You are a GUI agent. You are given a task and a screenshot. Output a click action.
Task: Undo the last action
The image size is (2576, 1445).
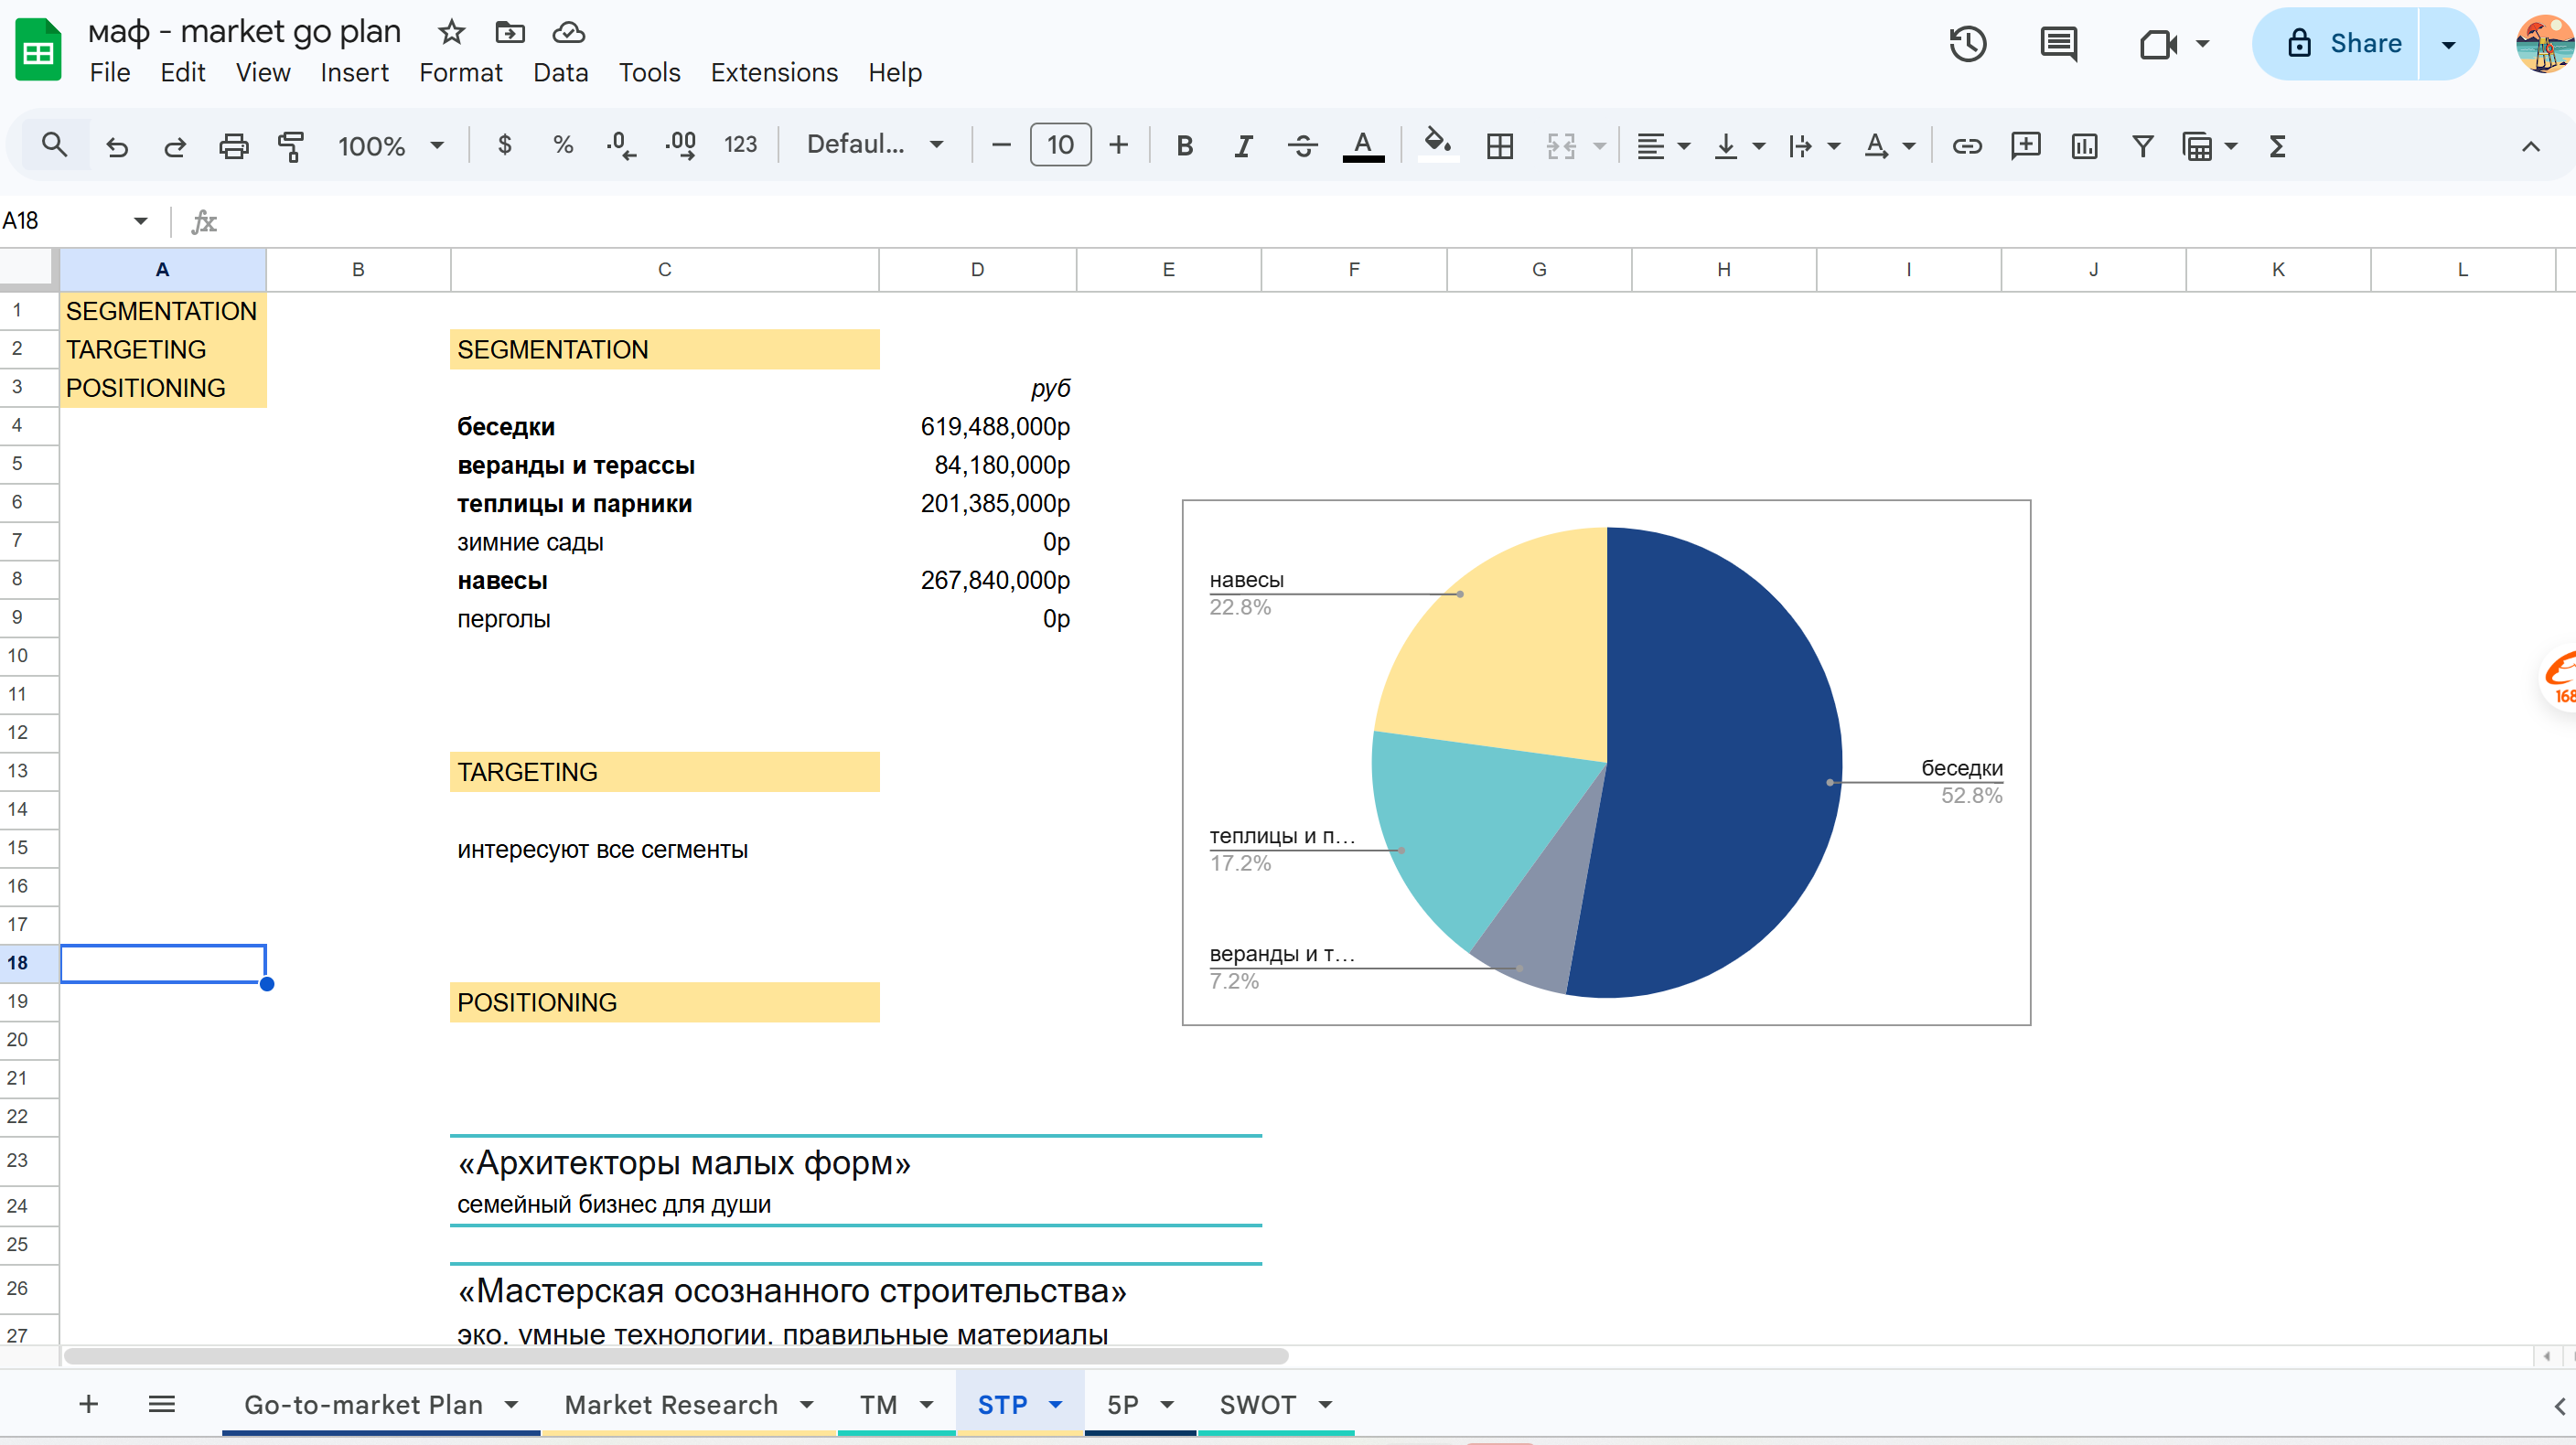pos(117,146)
